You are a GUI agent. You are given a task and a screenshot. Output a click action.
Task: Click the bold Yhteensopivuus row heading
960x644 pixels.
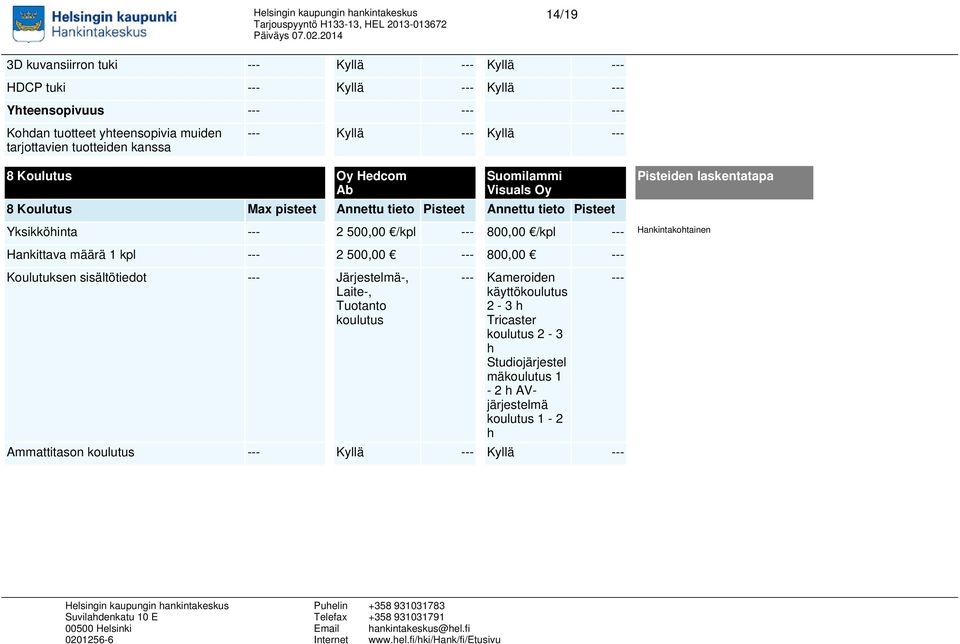[55, 111]
